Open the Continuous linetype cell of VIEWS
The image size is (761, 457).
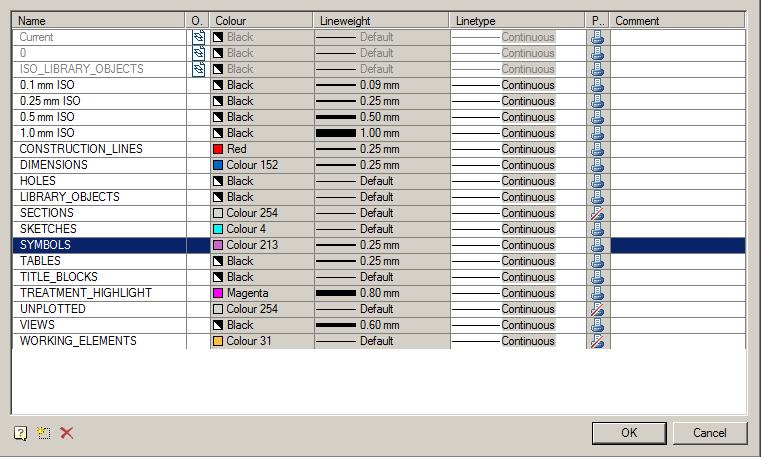(x=518, y=325)
